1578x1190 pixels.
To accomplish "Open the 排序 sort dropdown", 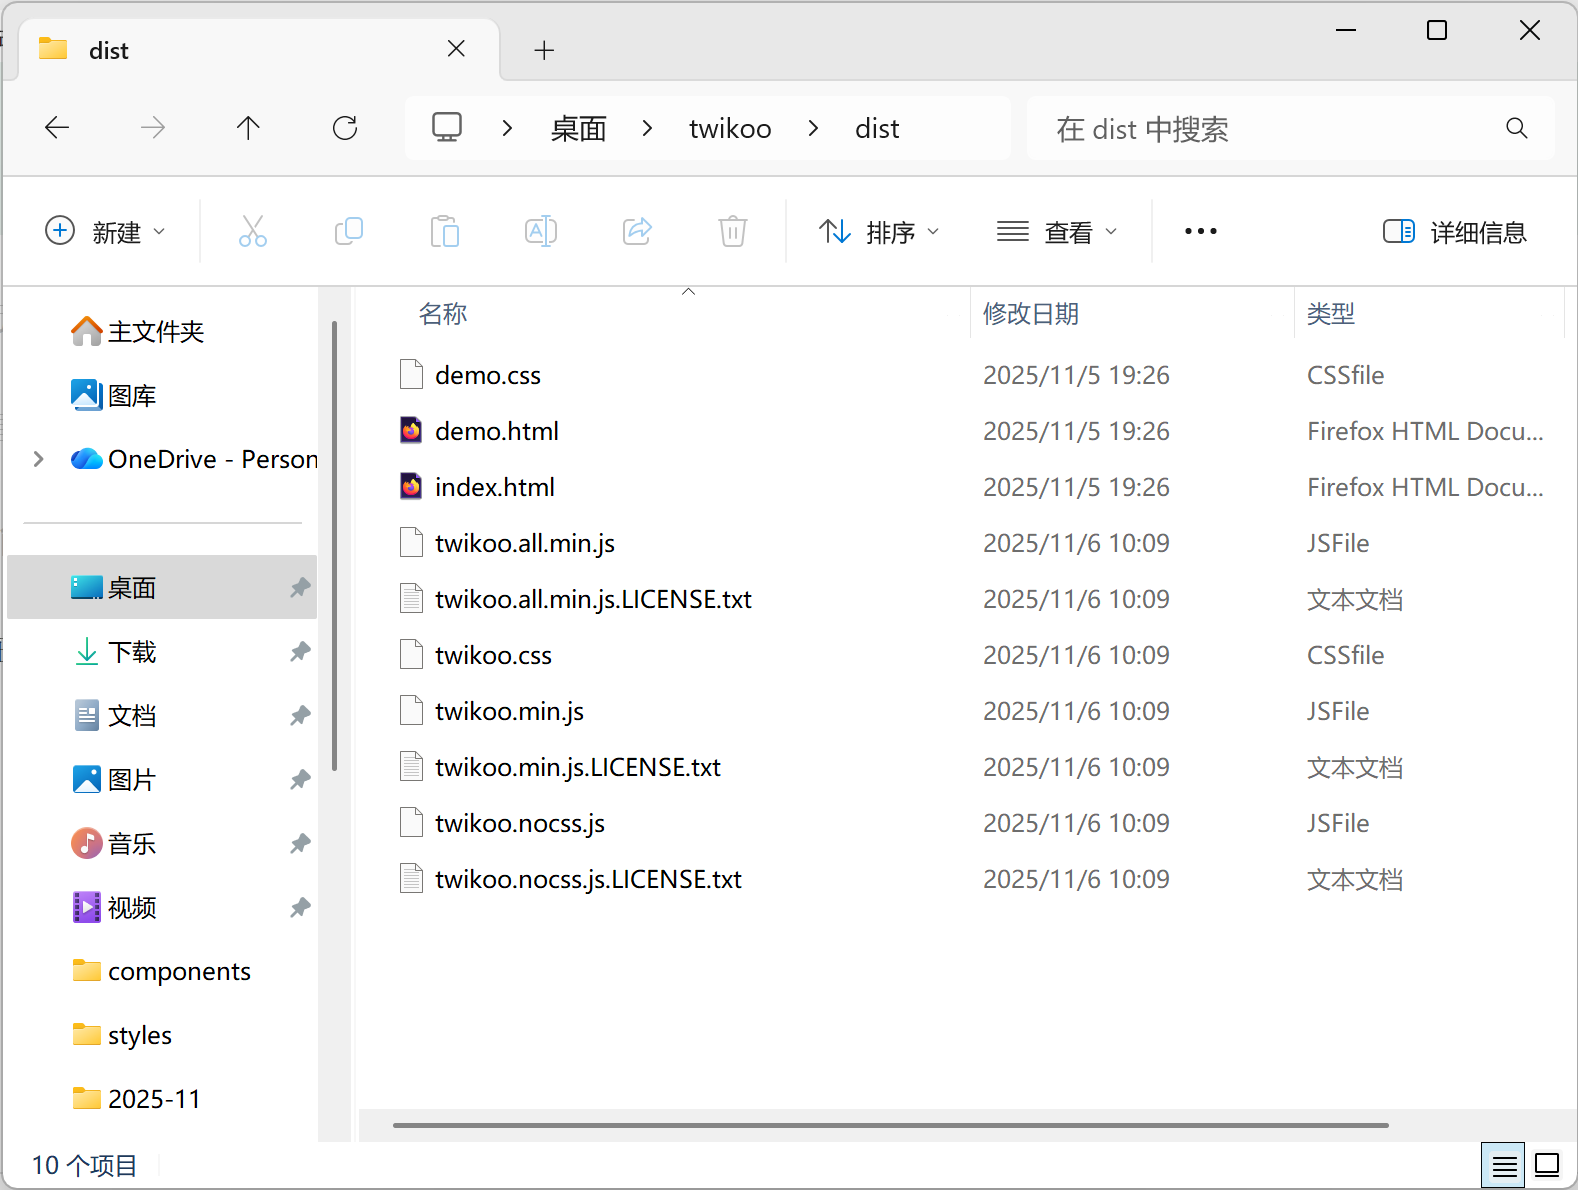I will pos(879,232).
